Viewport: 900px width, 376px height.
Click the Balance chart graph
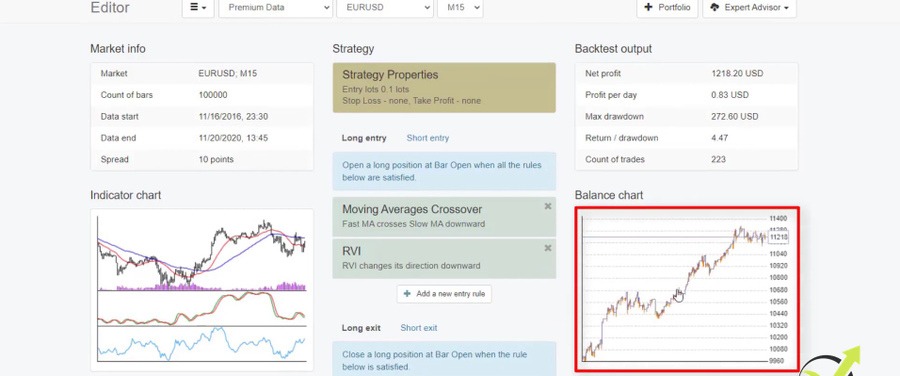click(x=686, y=289)
